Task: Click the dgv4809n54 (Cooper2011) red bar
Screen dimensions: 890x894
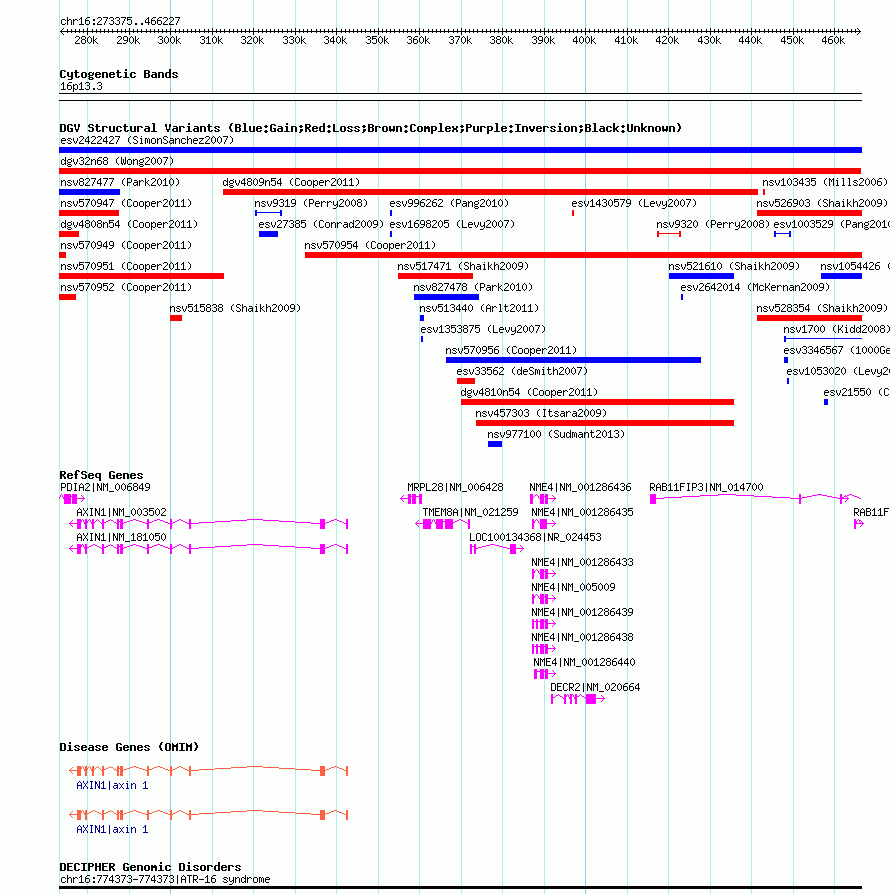Action: 490,192
